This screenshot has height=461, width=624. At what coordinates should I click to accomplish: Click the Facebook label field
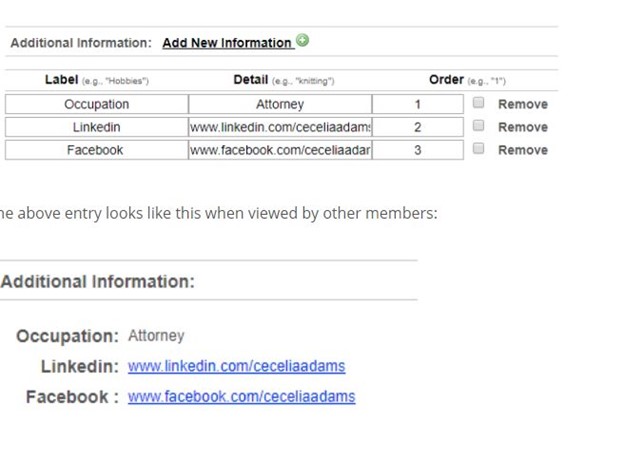click(96, 150)
